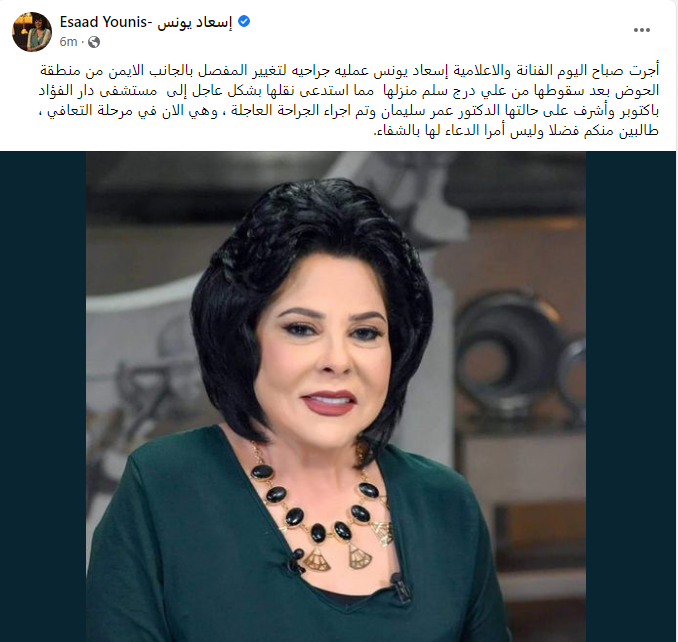This screenshot has height=642, width=678.
Task: Click the Arabic page name إسعاد يونس
Action: (195, 22)
